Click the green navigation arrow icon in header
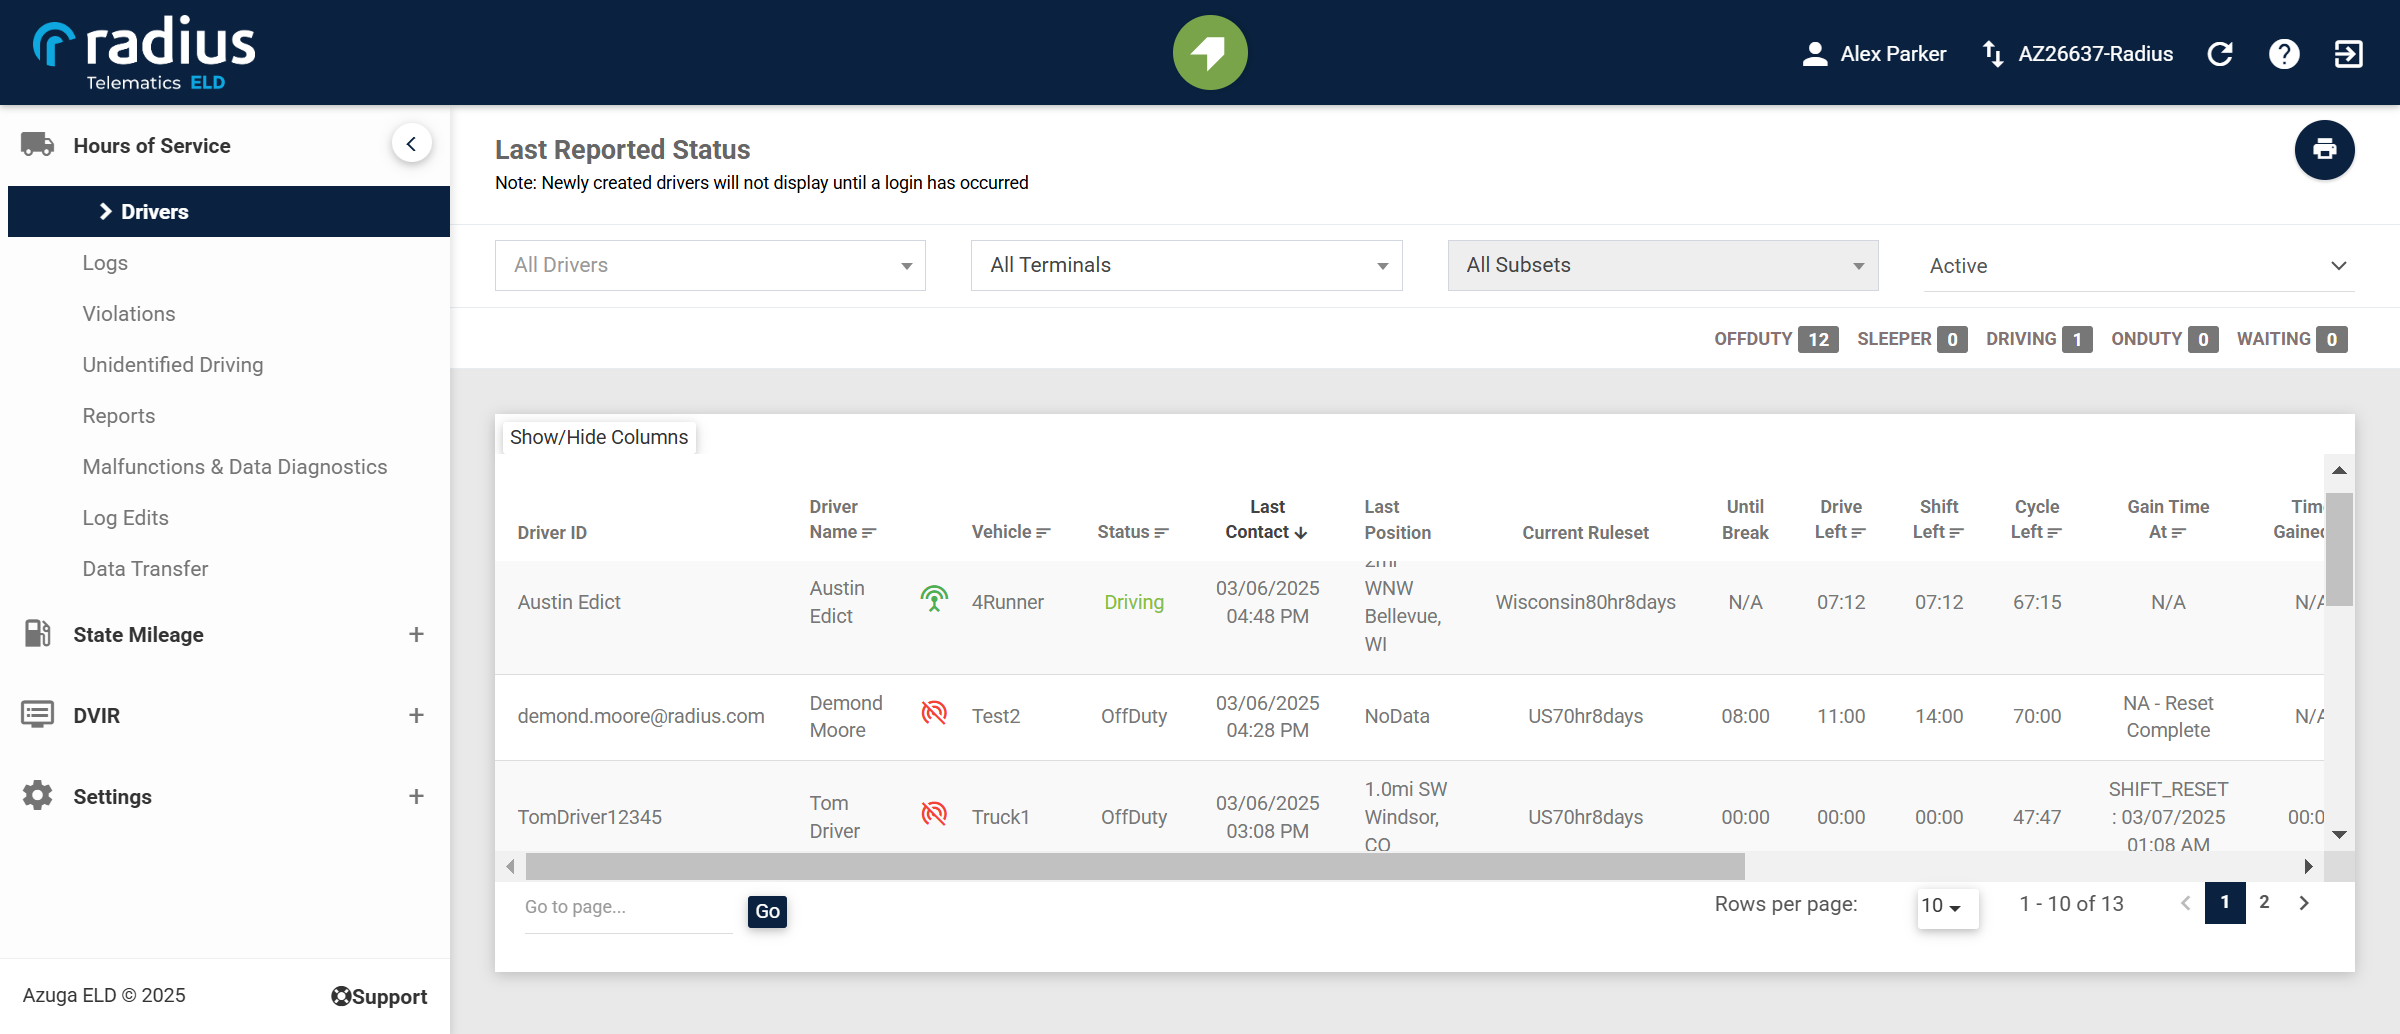 [1210, 52]
